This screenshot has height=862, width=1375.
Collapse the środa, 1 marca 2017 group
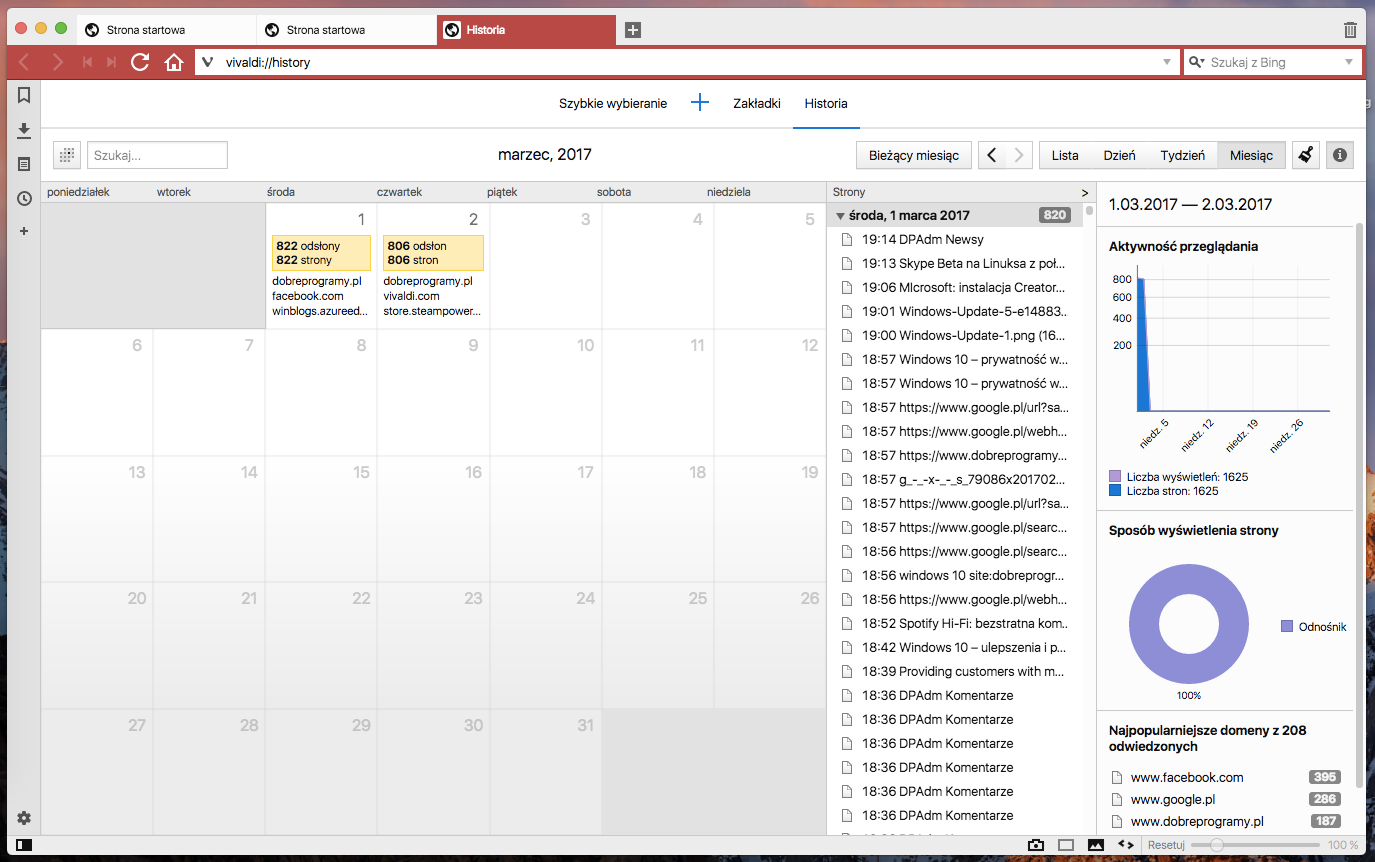[x=840, y=215]
